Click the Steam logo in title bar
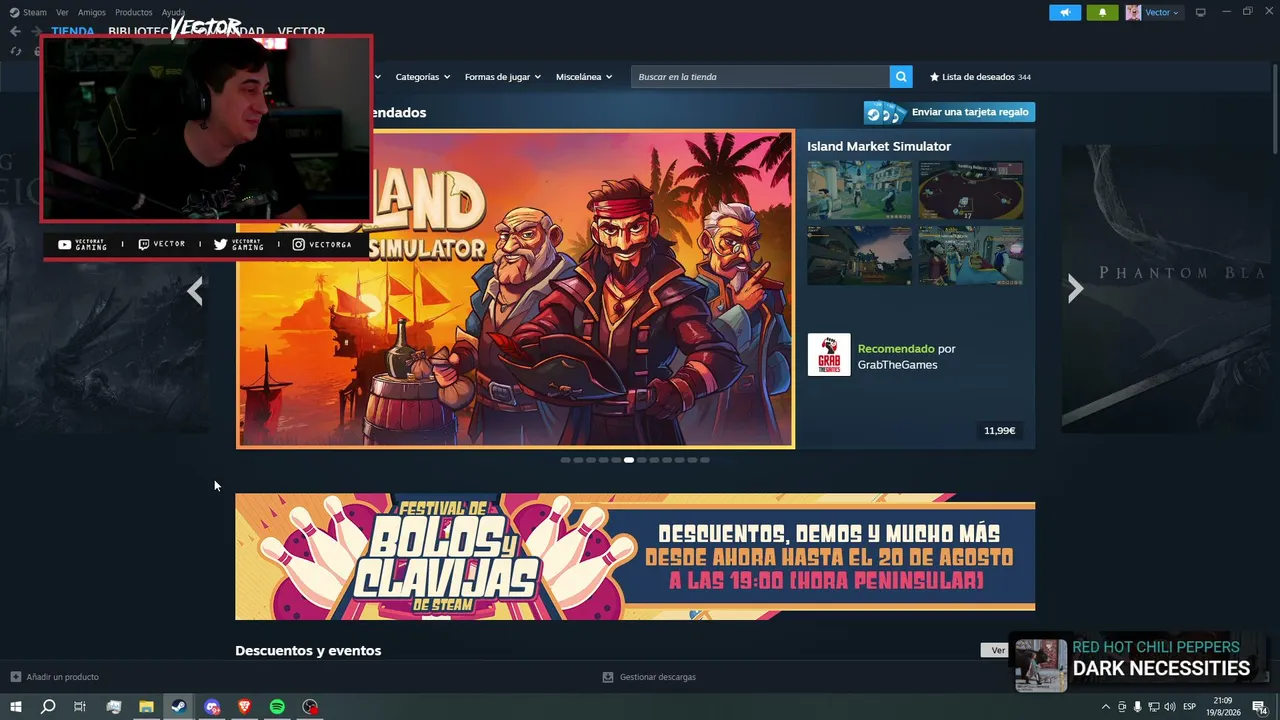1280x720 pixels. [x=15, y=12]
